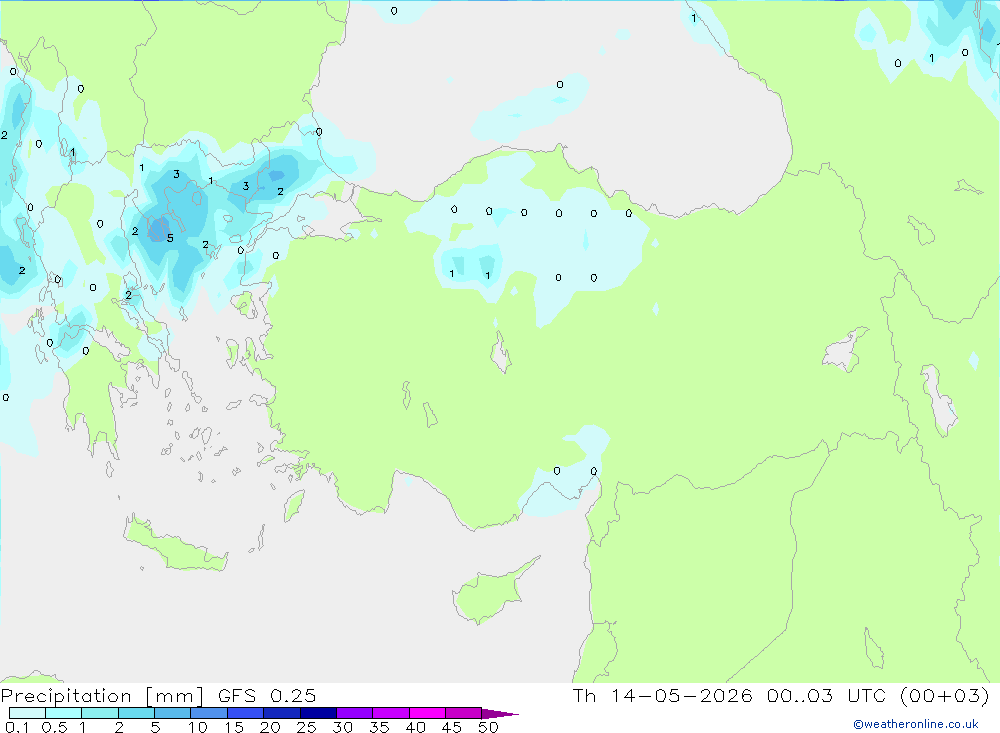This screenshot has width=1000, height=733.
Task: Click the palest cyan 0.1–0.5 mm legend swatch
Action: [x=27, y=713]
